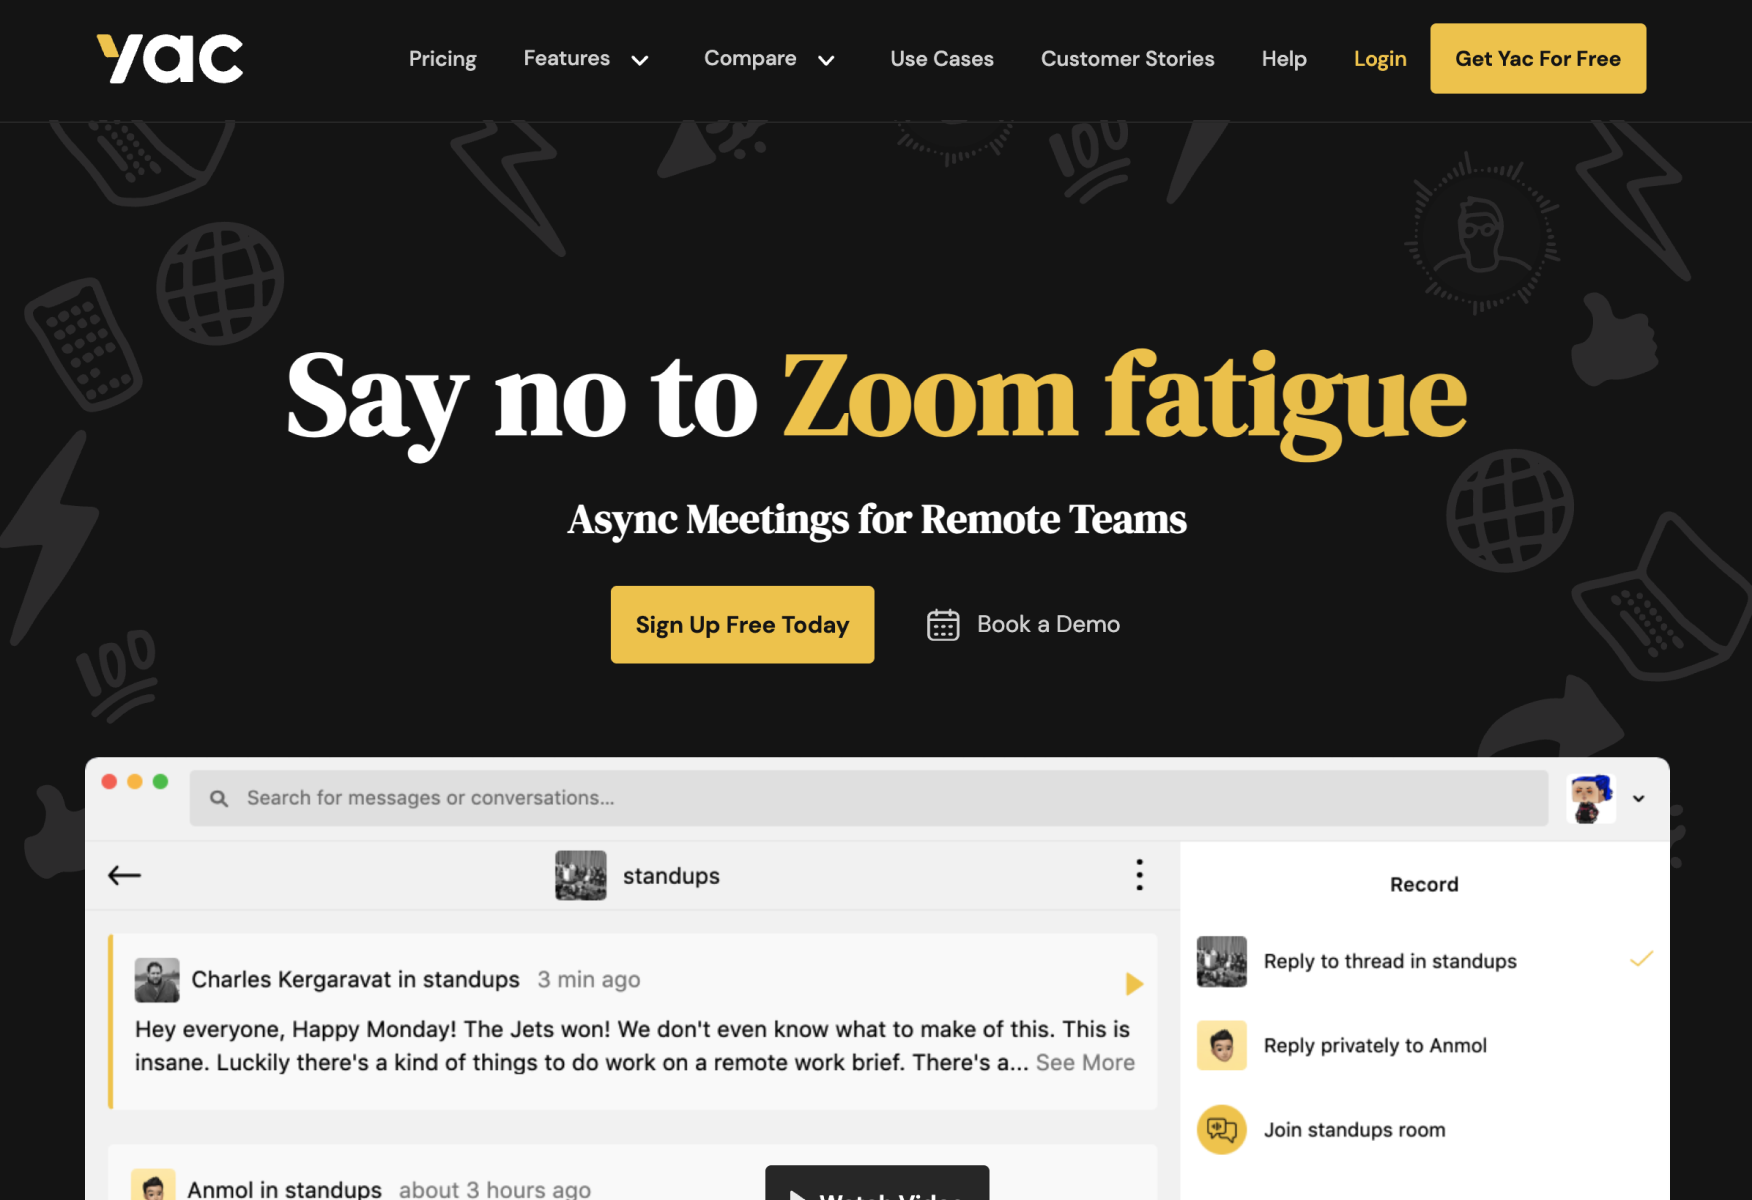The image size is (1752, 1200).
Task: Click the Join standups room chat icon
Action: (1222, 1130)
